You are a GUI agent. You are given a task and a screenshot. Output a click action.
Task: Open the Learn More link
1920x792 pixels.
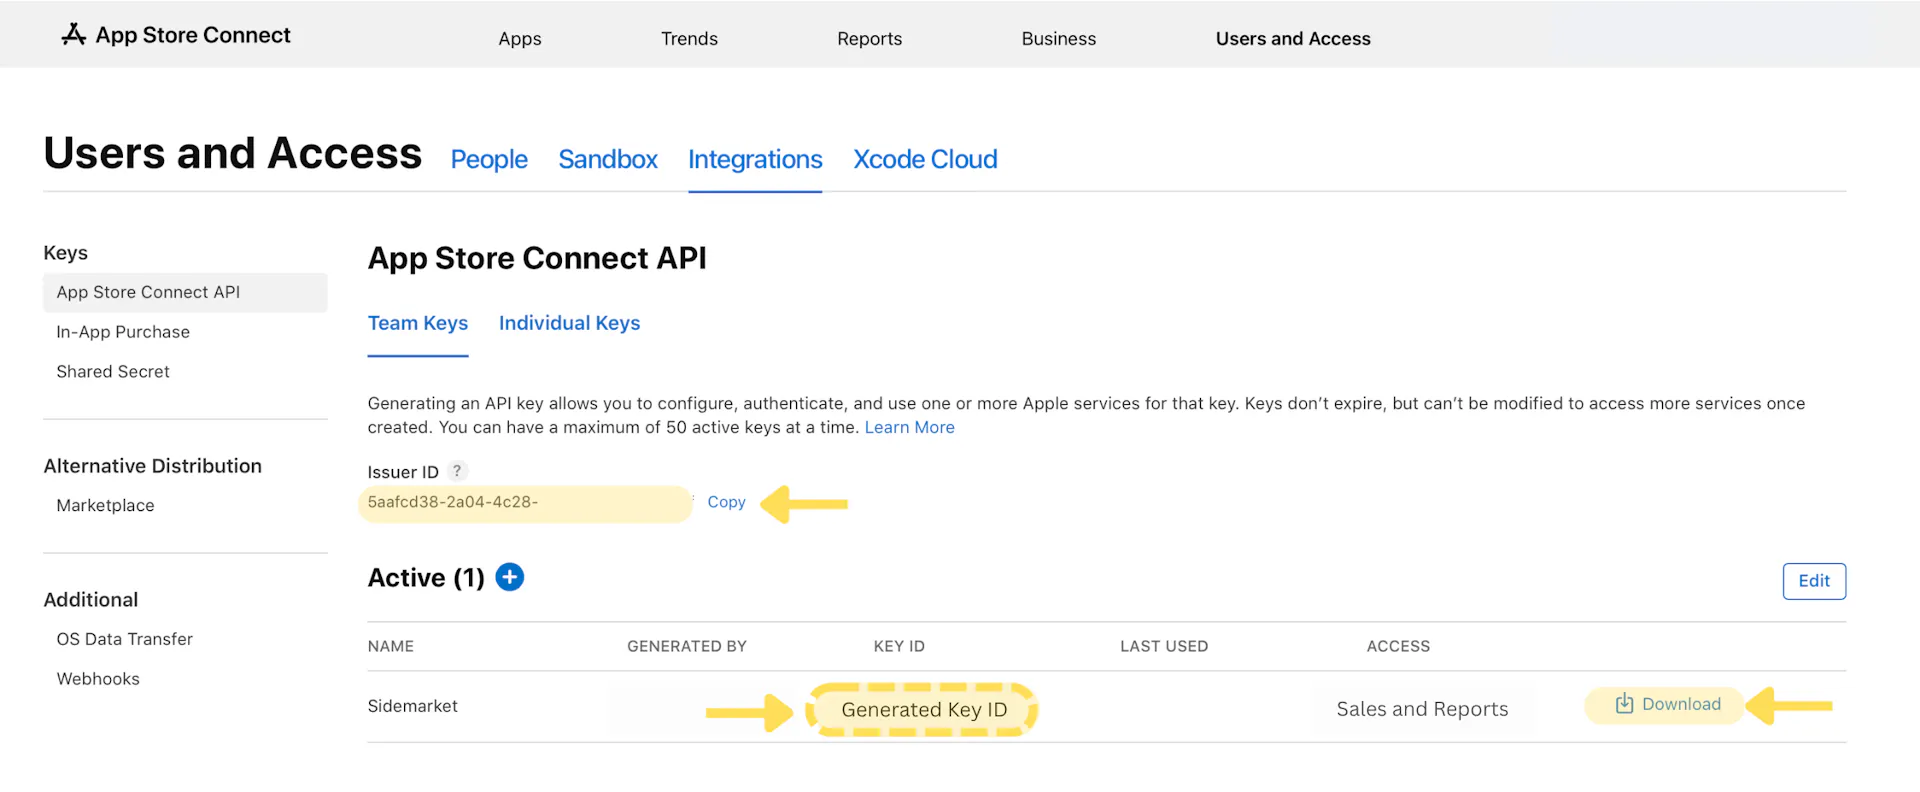(909, 427)
